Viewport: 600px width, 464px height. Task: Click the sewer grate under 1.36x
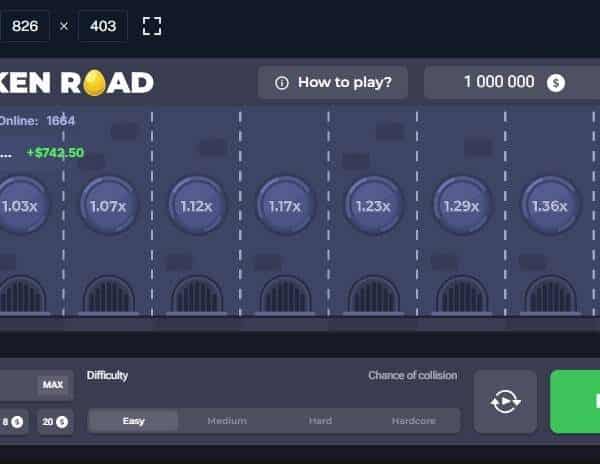[x=550, y=294]
